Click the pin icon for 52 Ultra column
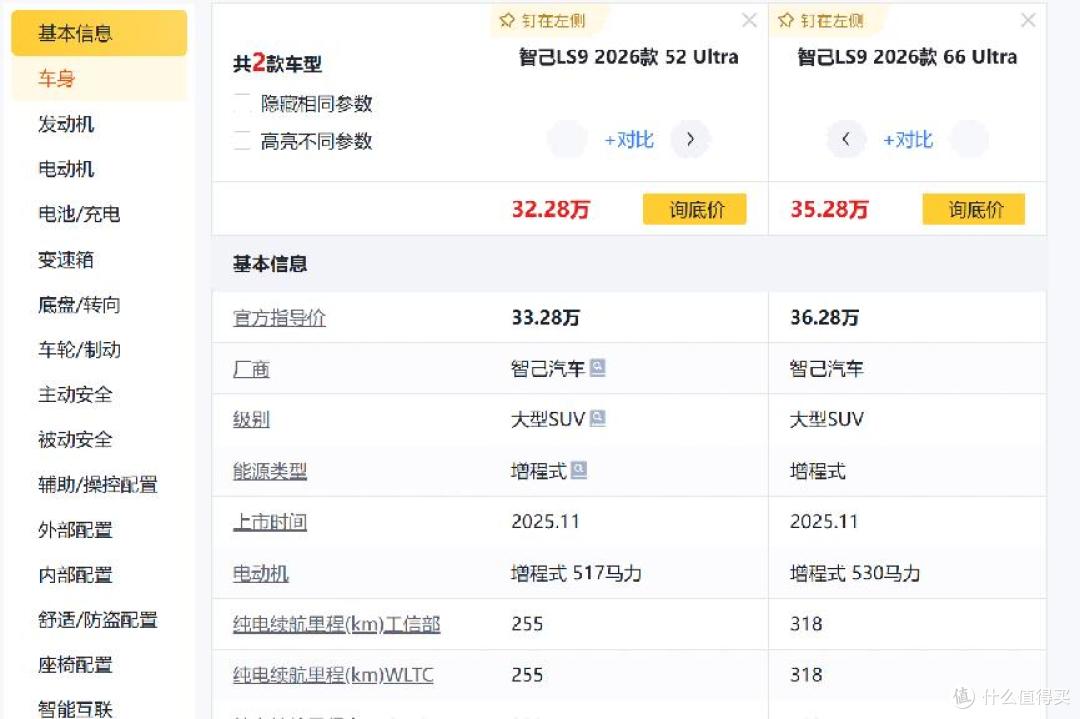Viewport: 1080px width, 719px height. click(507, 21)
